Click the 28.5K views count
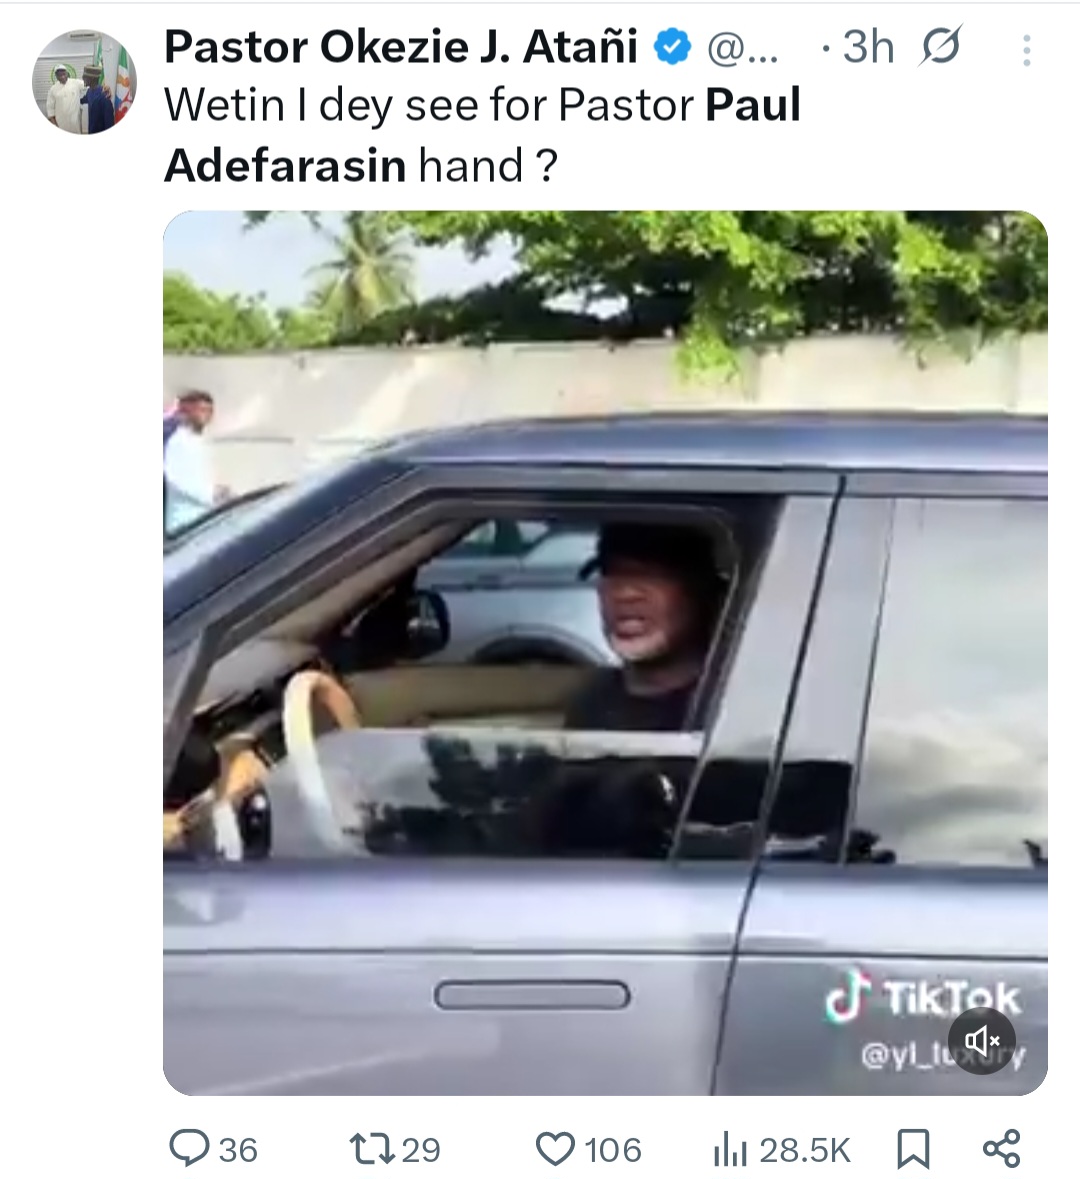 805,1149
